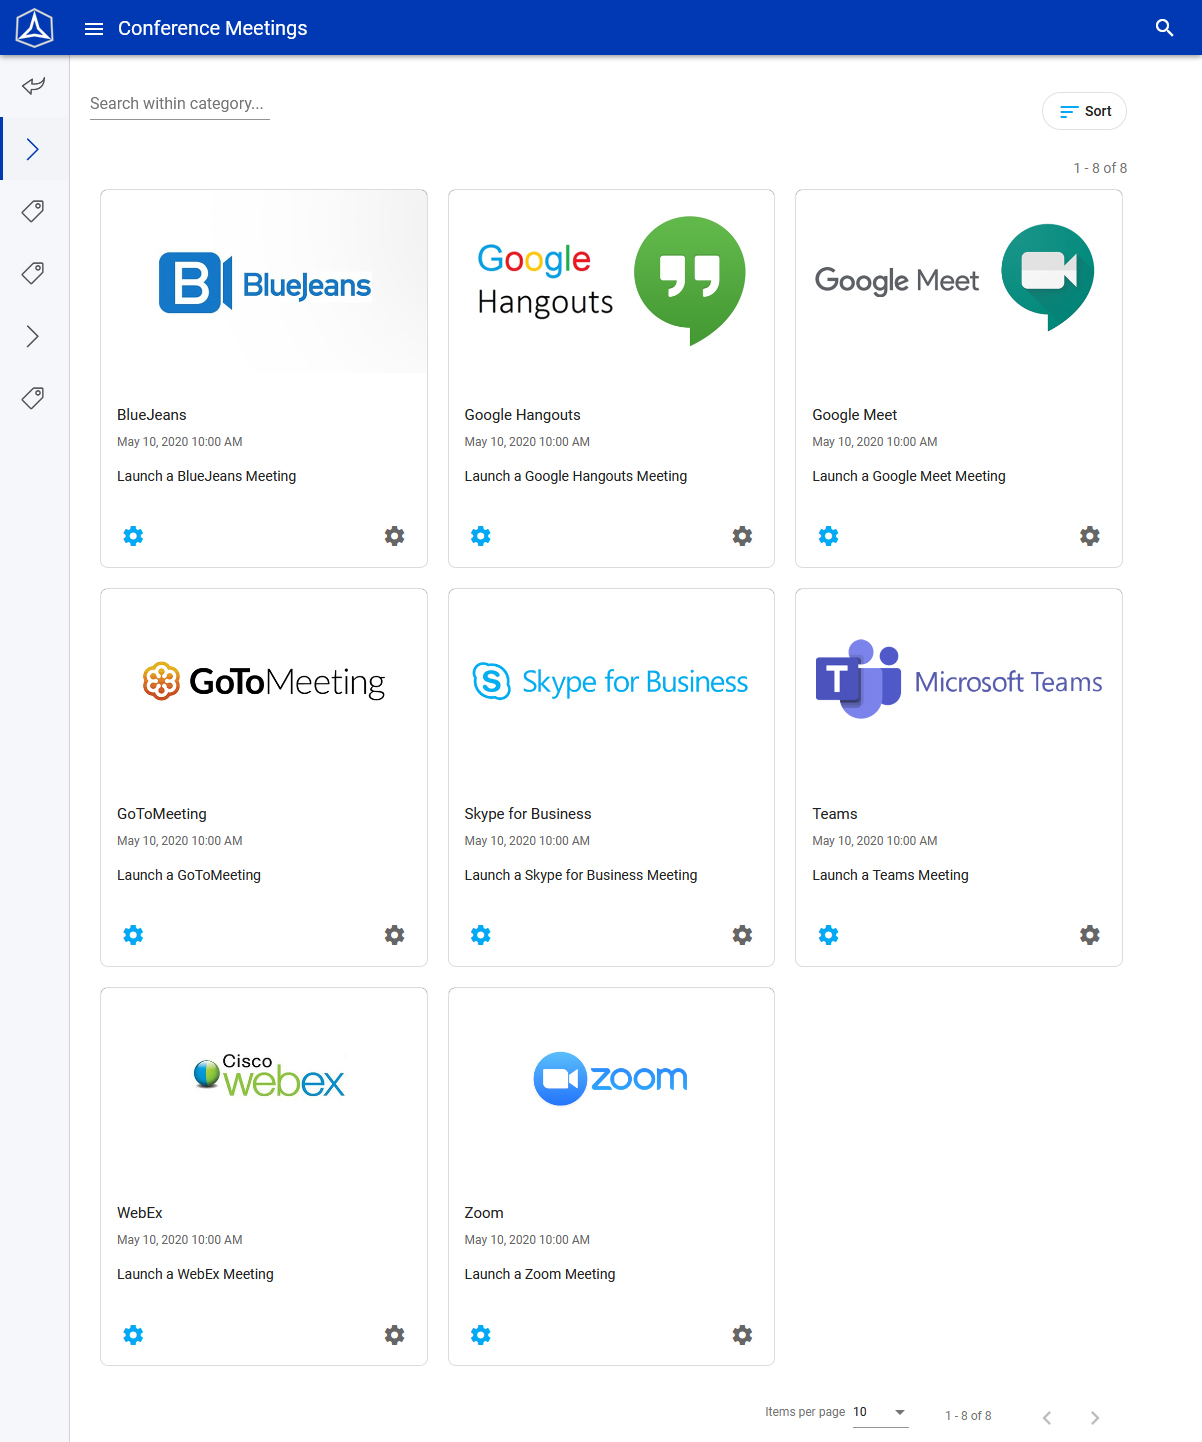
Task: Click the Sort button
Action: pos(1084,111)
